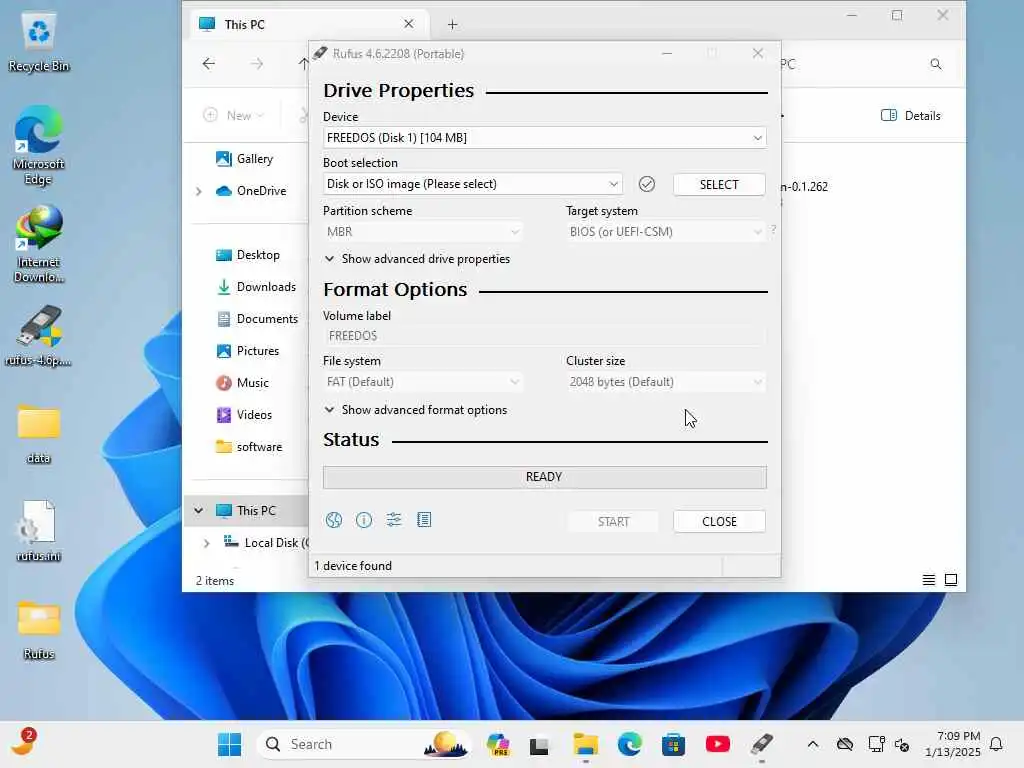This screenshot has width=1024, height=768.
Task: Expand Show advanced format options
Action: pos(416,410)
